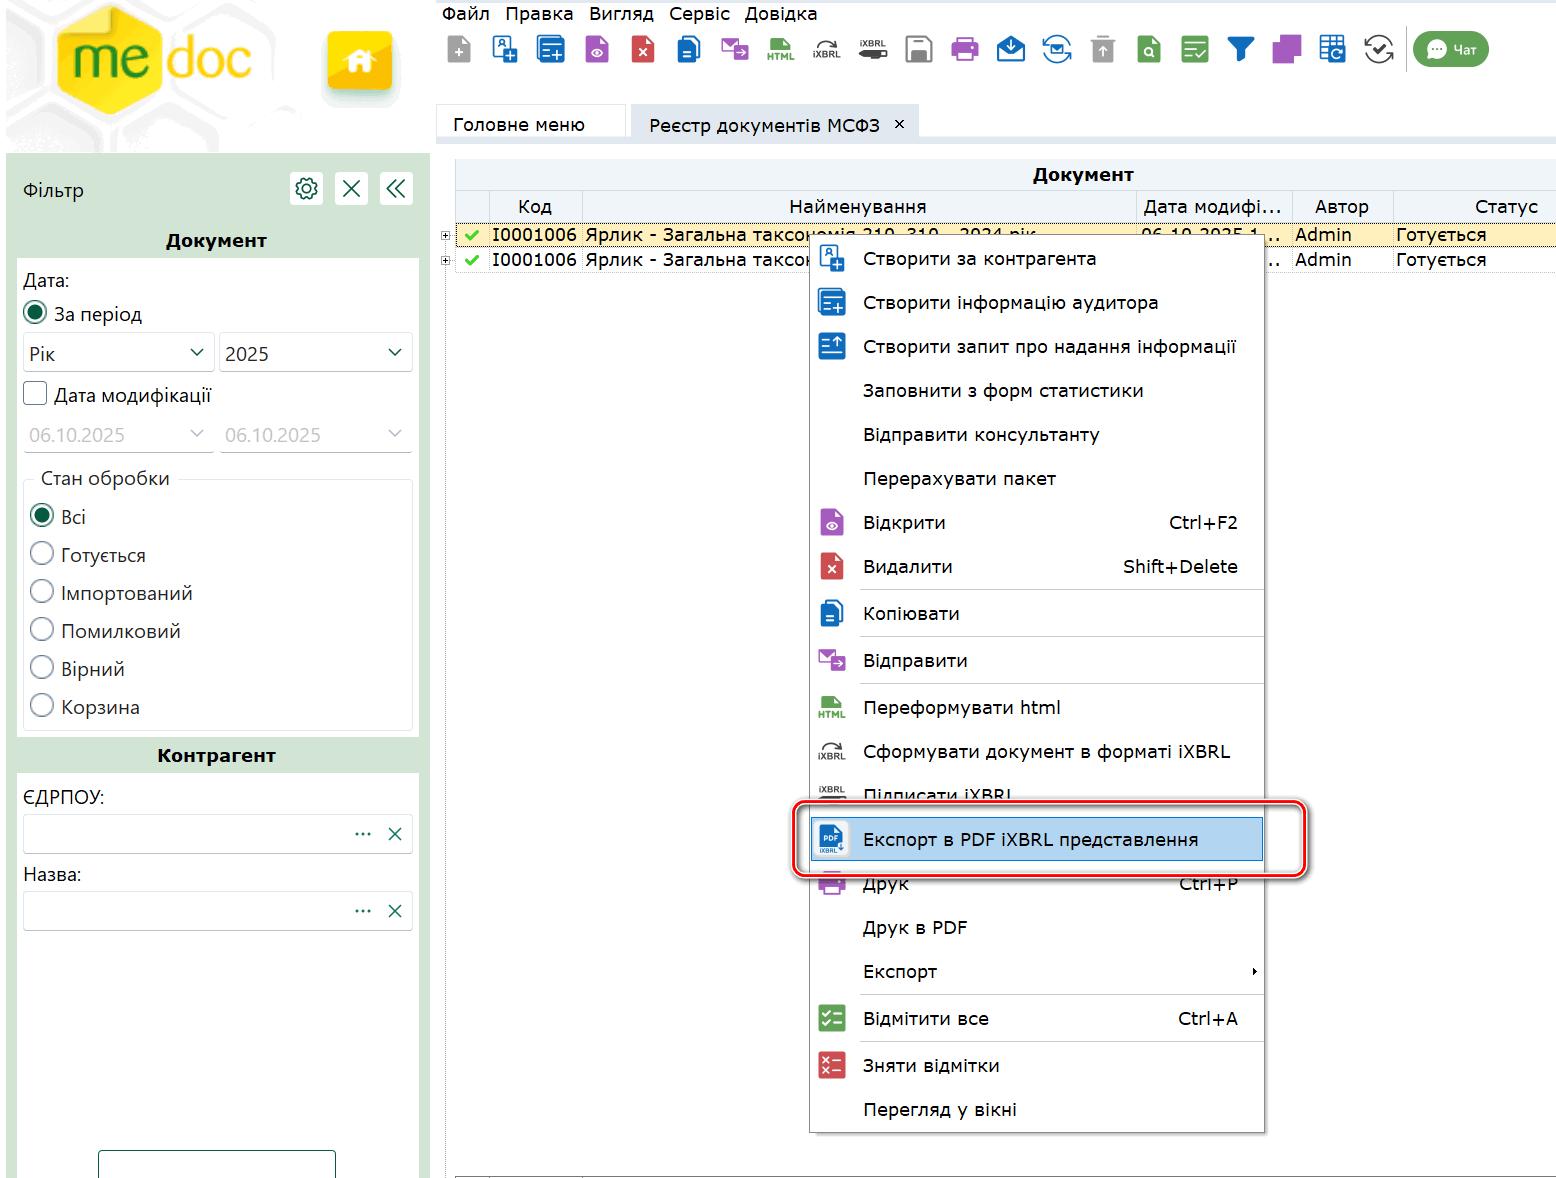The height and width of the screenshot is (1178, 1556).
Task: Select the Корзина radio button
Action: 42,706
